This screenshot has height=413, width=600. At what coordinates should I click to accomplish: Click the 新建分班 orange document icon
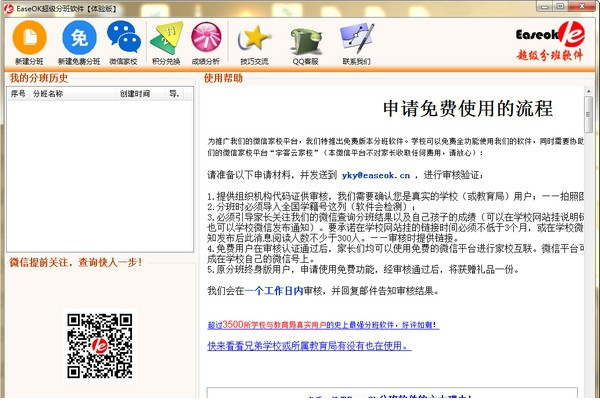(29, 38)
